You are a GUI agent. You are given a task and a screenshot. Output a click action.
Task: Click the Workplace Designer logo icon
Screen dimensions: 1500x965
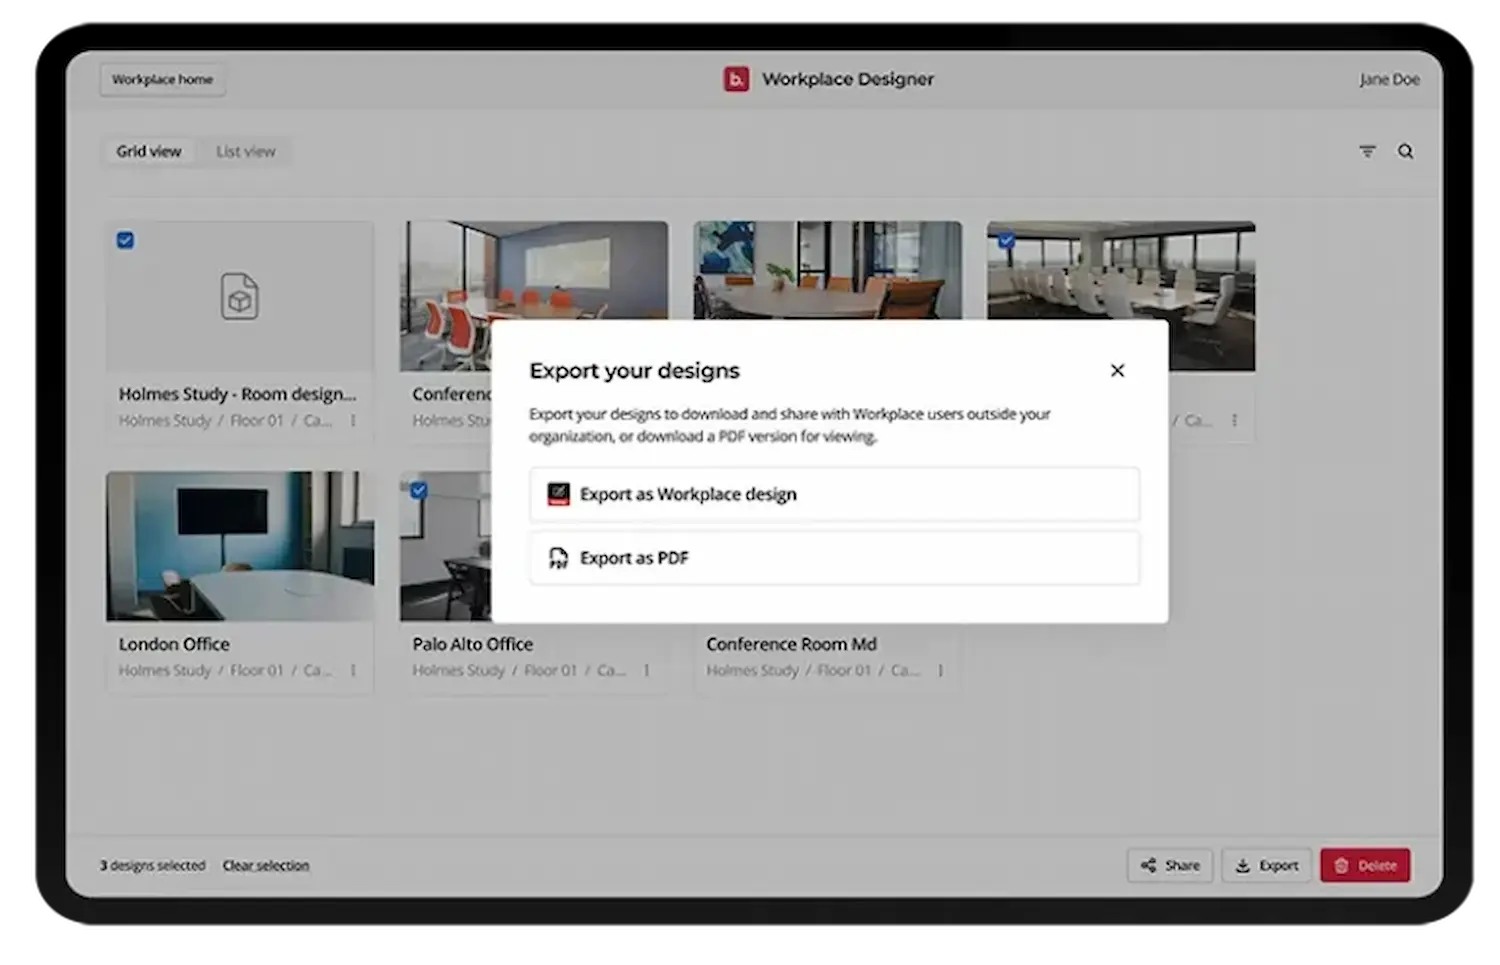coord(736,79)
